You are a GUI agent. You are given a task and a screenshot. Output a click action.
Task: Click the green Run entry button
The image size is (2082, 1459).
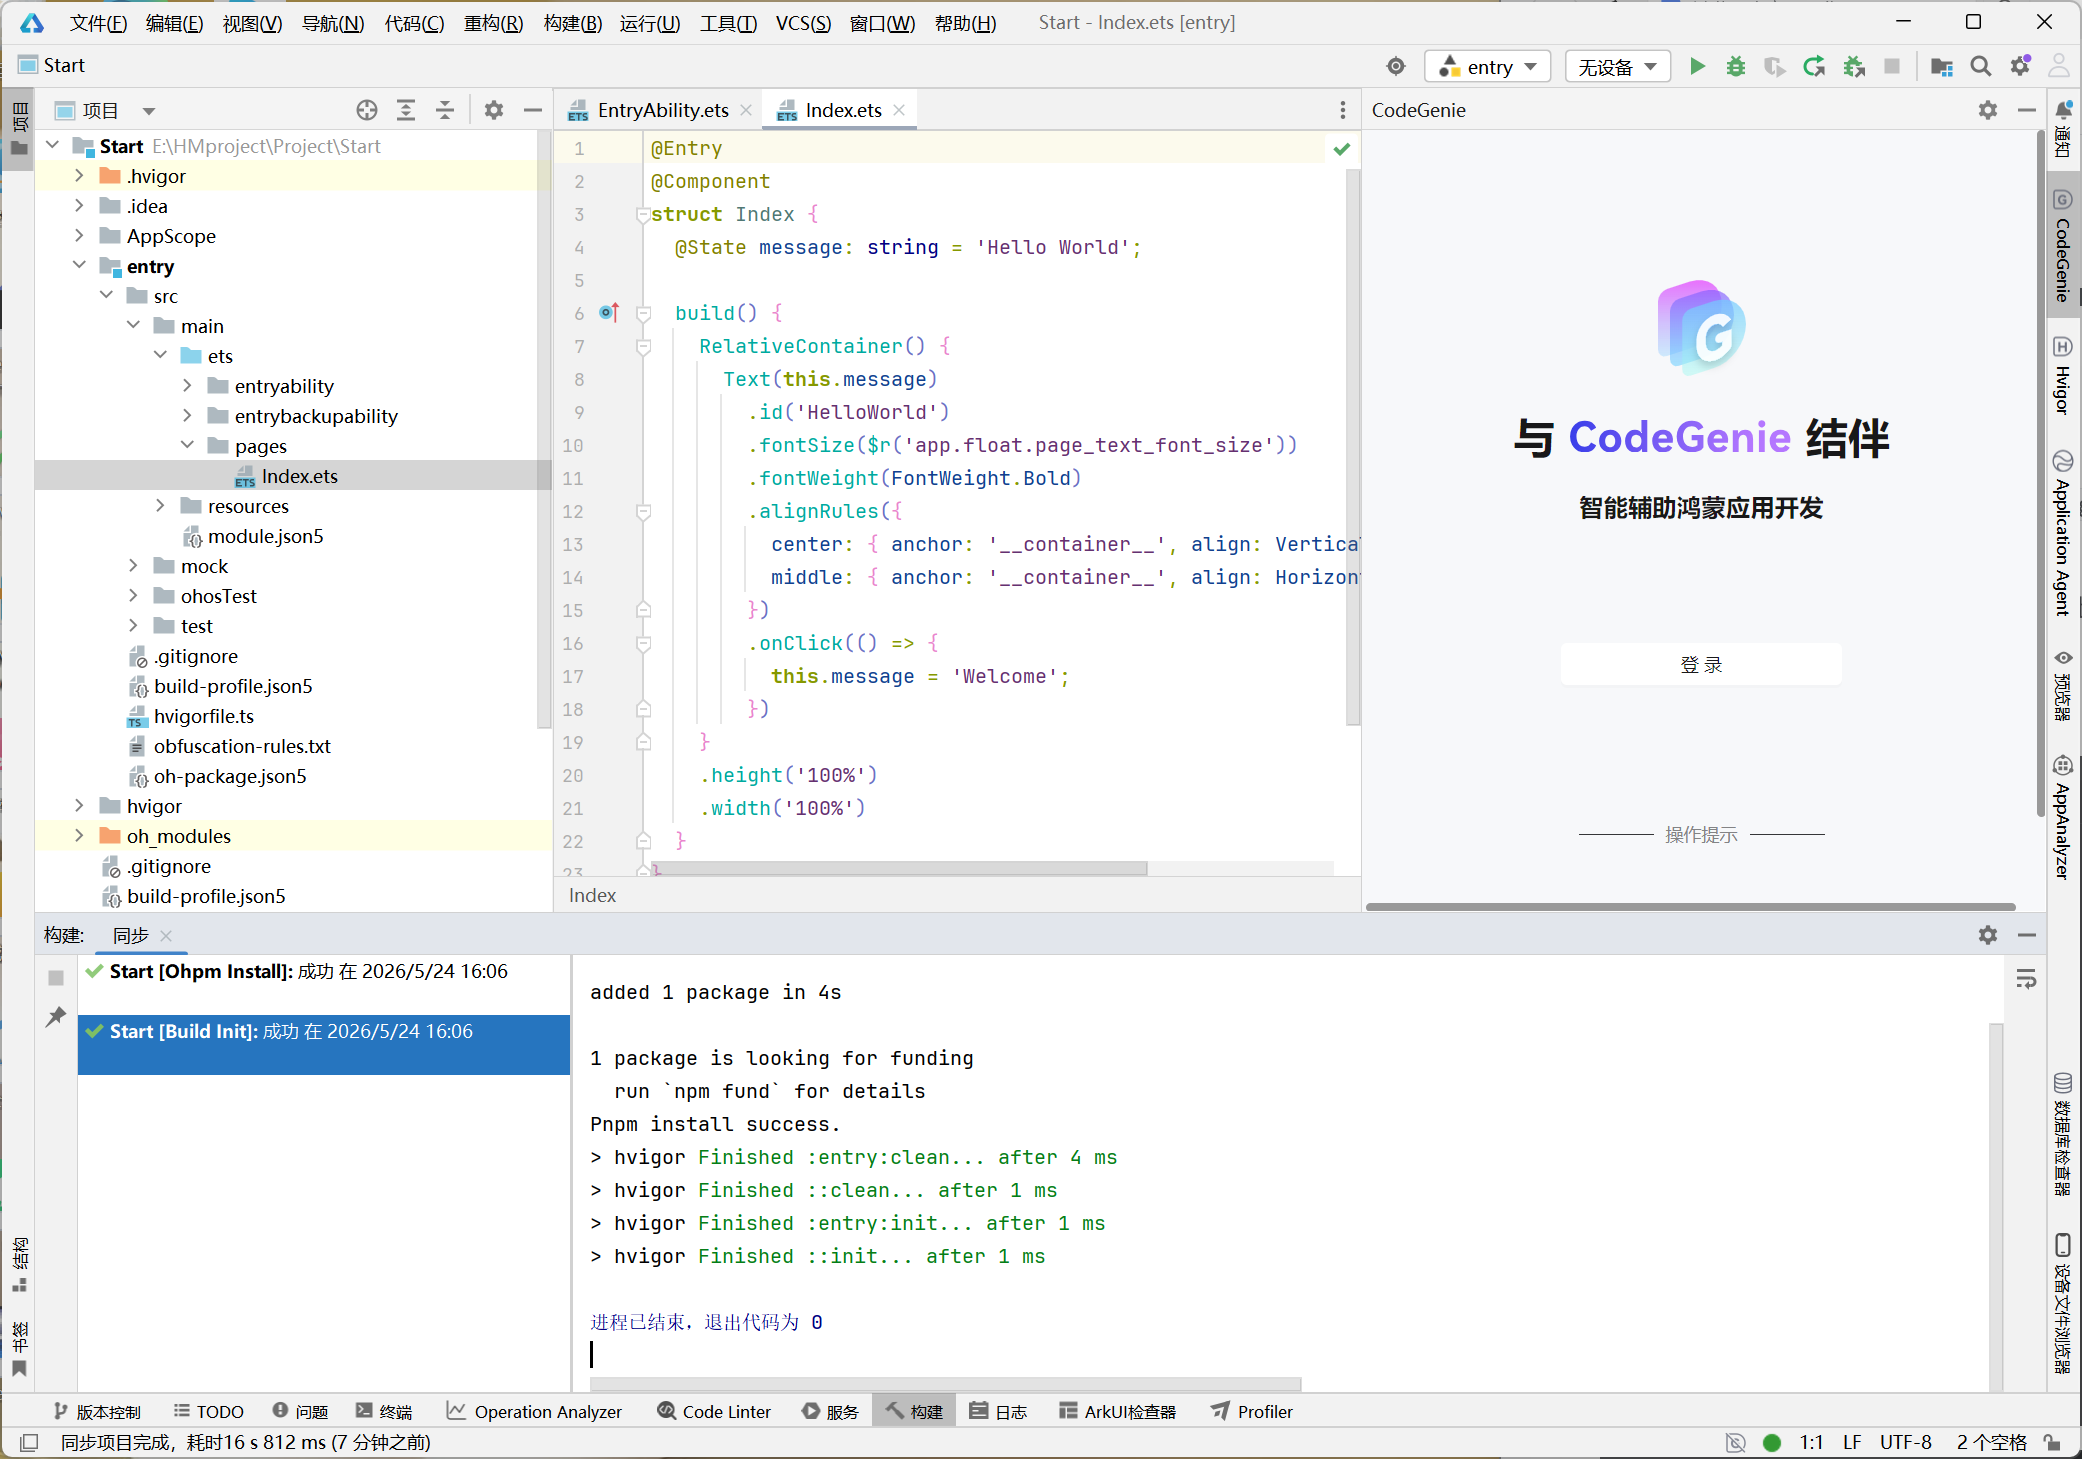pos(1697,66)
